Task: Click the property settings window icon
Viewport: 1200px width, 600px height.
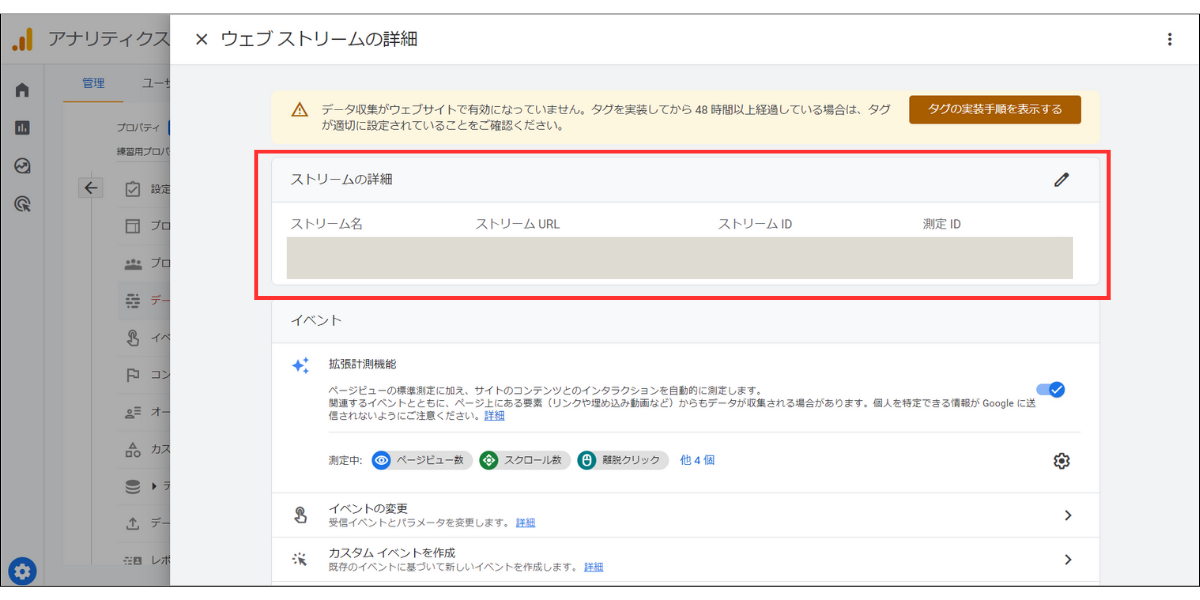Action: coord(132,226)
